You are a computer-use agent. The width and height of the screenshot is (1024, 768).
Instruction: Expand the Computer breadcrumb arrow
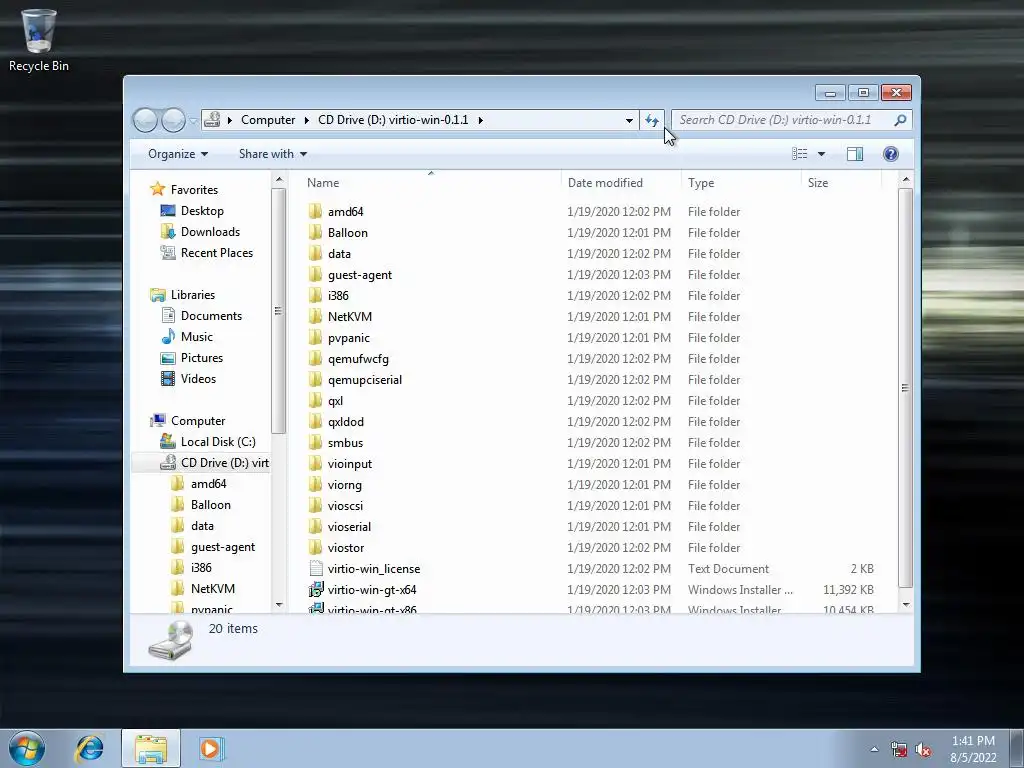[x=306, y=120]
